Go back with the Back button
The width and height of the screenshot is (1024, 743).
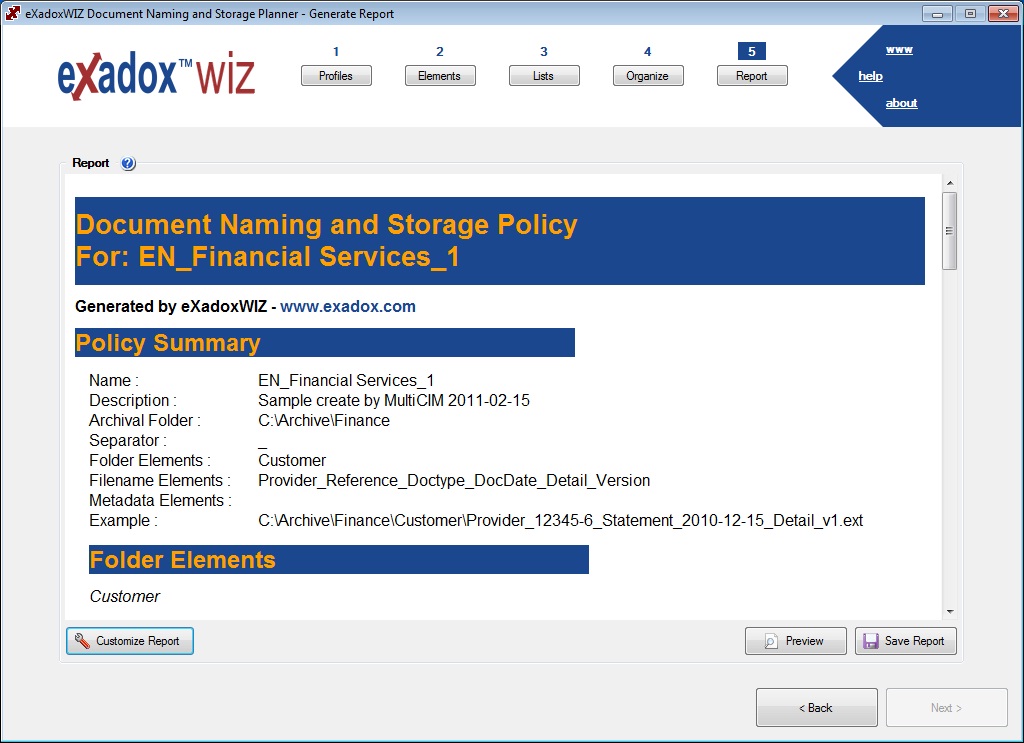coord(816,708)
